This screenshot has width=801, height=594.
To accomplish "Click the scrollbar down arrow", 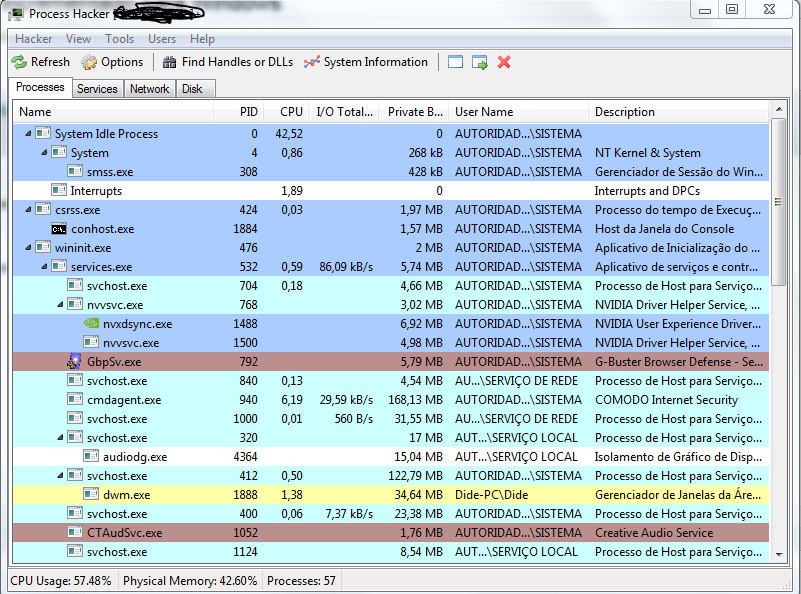I will click(x=779, y=554).
